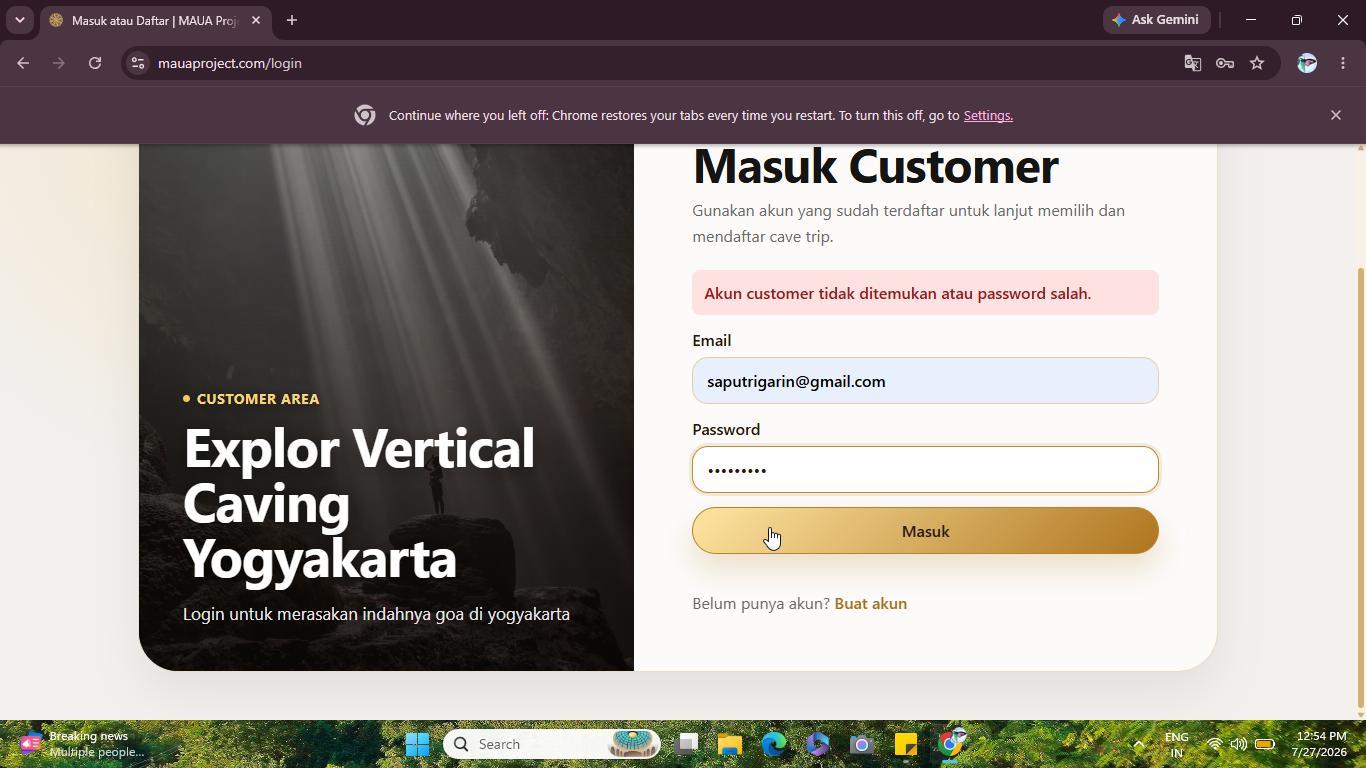The height and width of the screenshot is (768, 1366).
Task: Click the error message about password salah
Action: click(925, 293)
